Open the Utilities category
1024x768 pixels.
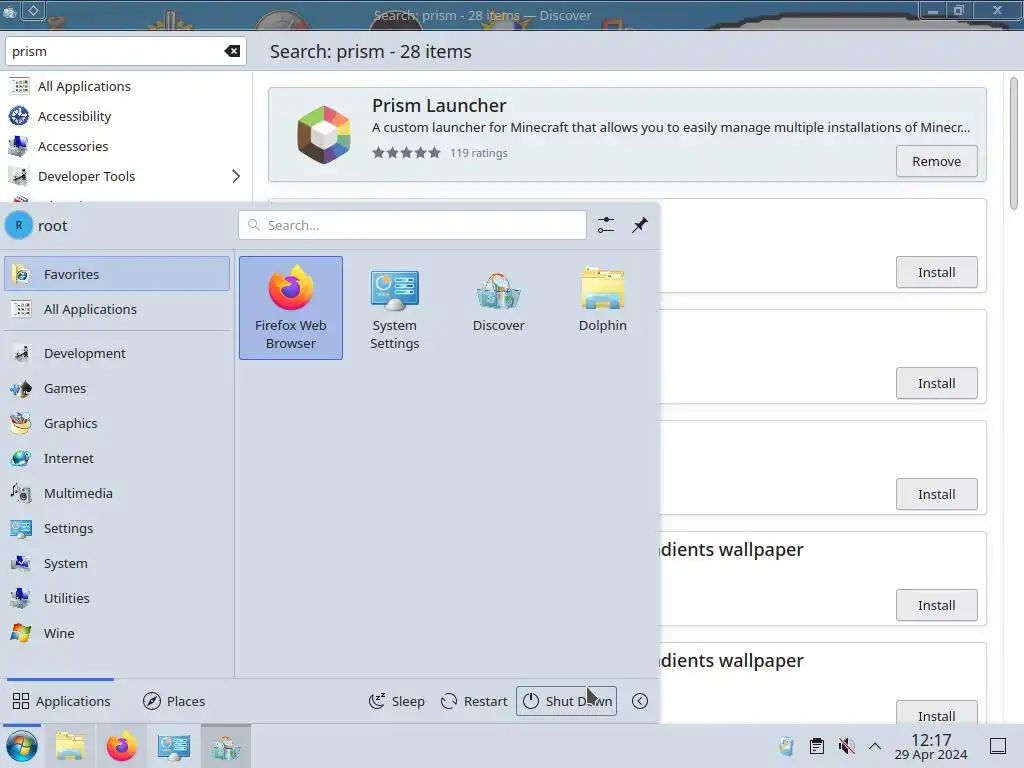coord(117,598)
